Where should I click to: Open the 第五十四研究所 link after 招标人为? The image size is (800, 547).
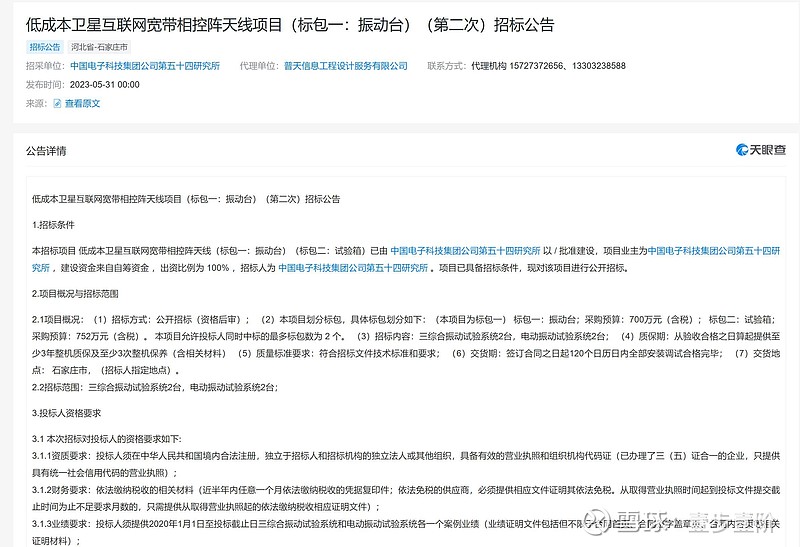(x=353, y=268)
